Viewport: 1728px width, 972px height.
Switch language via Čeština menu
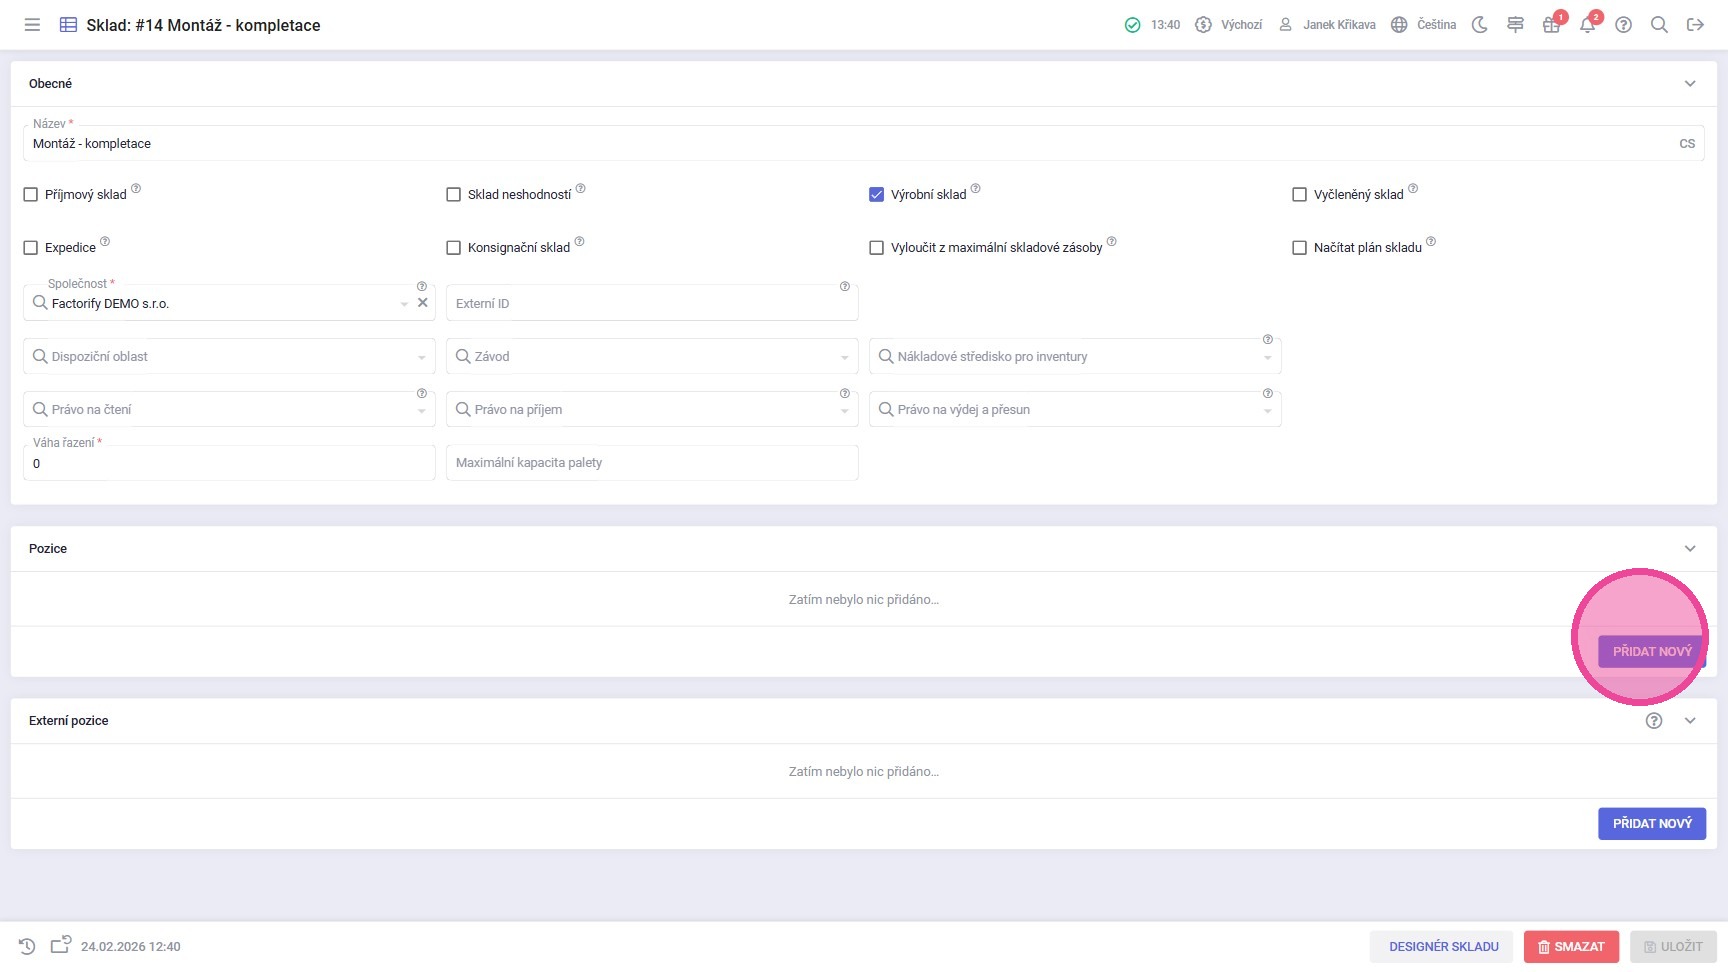[1424, 25]
